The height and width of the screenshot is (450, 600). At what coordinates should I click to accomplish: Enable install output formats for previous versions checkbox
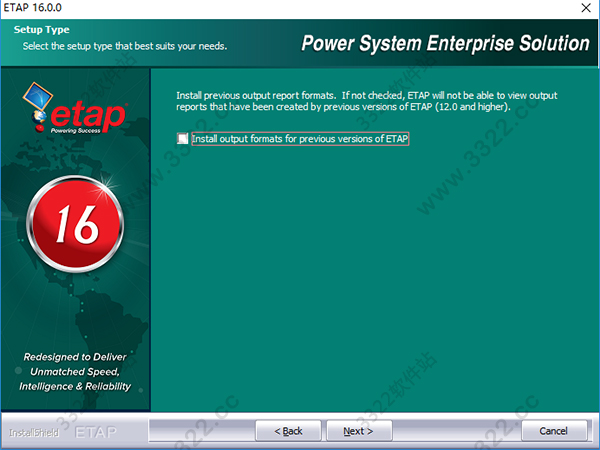pyautogui.click(x=183, y=138)
